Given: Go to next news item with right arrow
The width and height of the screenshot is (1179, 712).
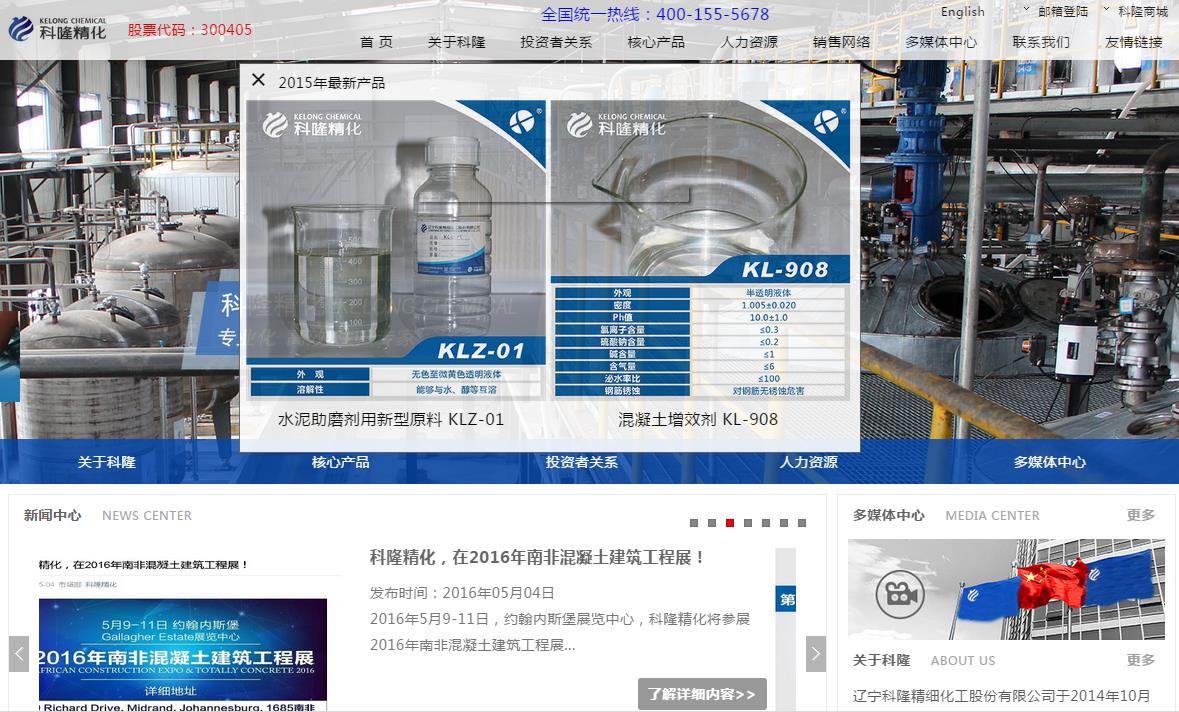Looking at the screenshot, I should click(816, 654).
